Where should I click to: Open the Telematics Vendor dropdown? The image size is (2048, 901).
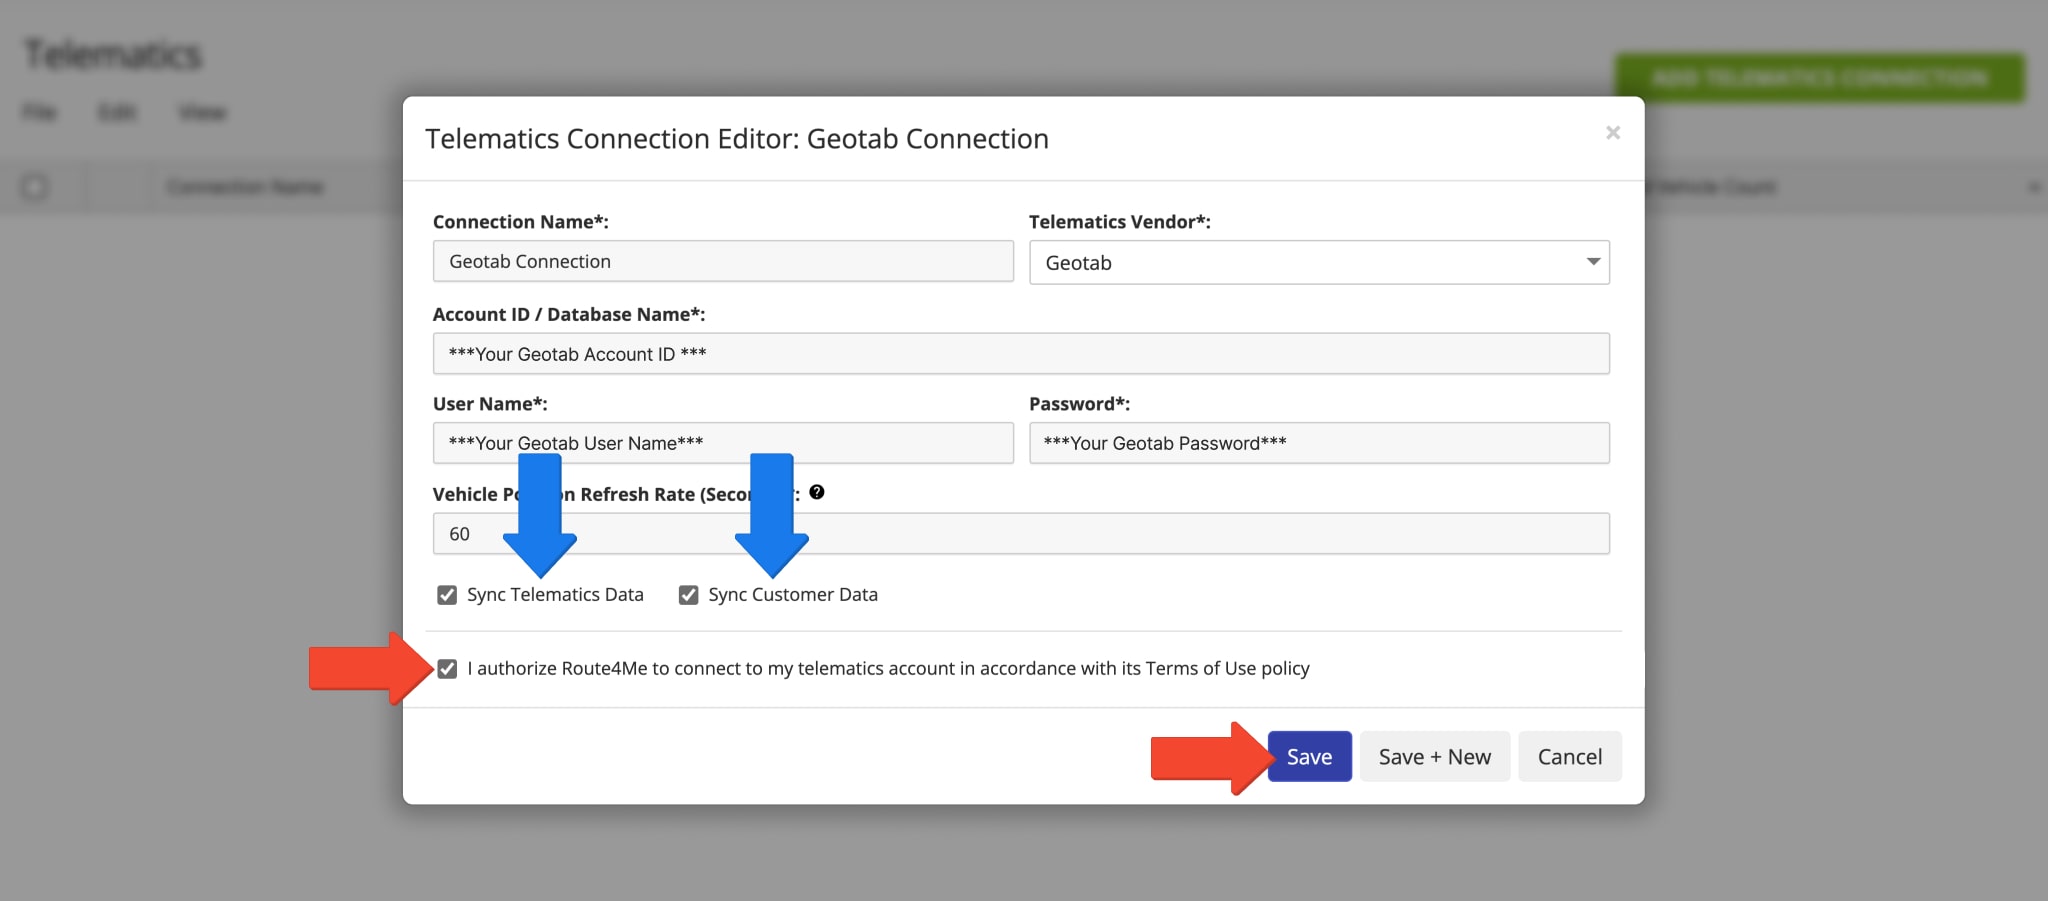pyautogui.click(x=1319, y=262)
